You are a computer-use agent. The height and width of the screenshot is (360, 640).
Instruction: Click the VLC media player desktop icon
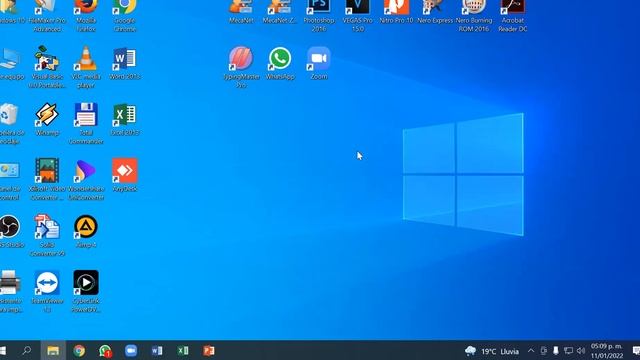86,67
